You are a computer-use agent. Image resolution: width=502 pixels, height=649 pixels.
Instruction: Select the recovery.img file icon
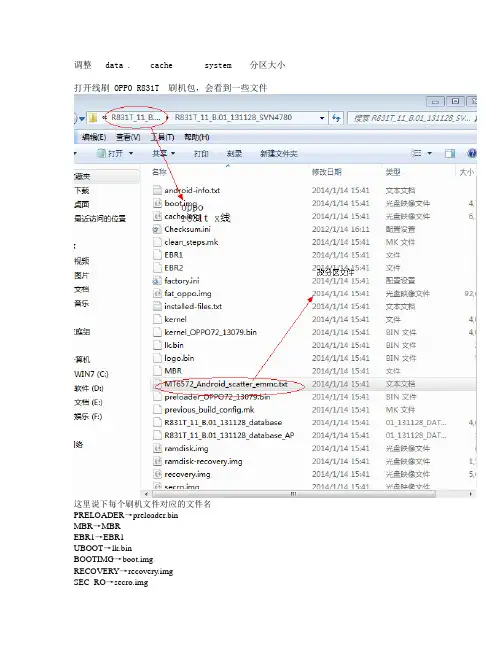click(x=157, y=474)
